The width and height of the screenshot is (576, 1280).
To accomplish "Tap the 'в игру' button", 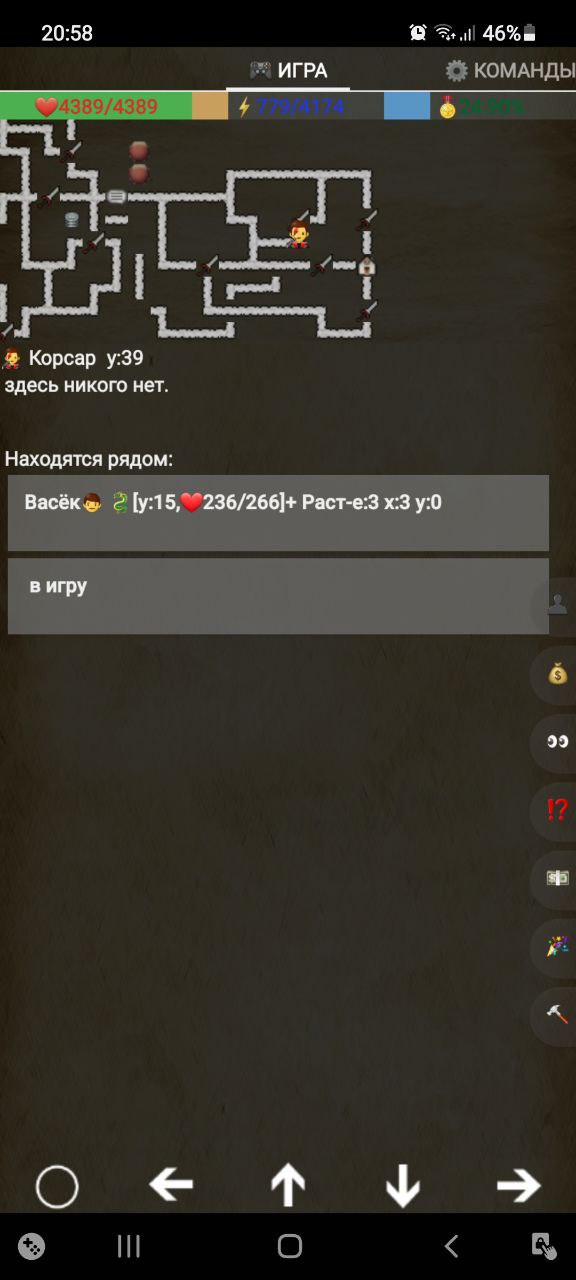I will tap(278, 596).
